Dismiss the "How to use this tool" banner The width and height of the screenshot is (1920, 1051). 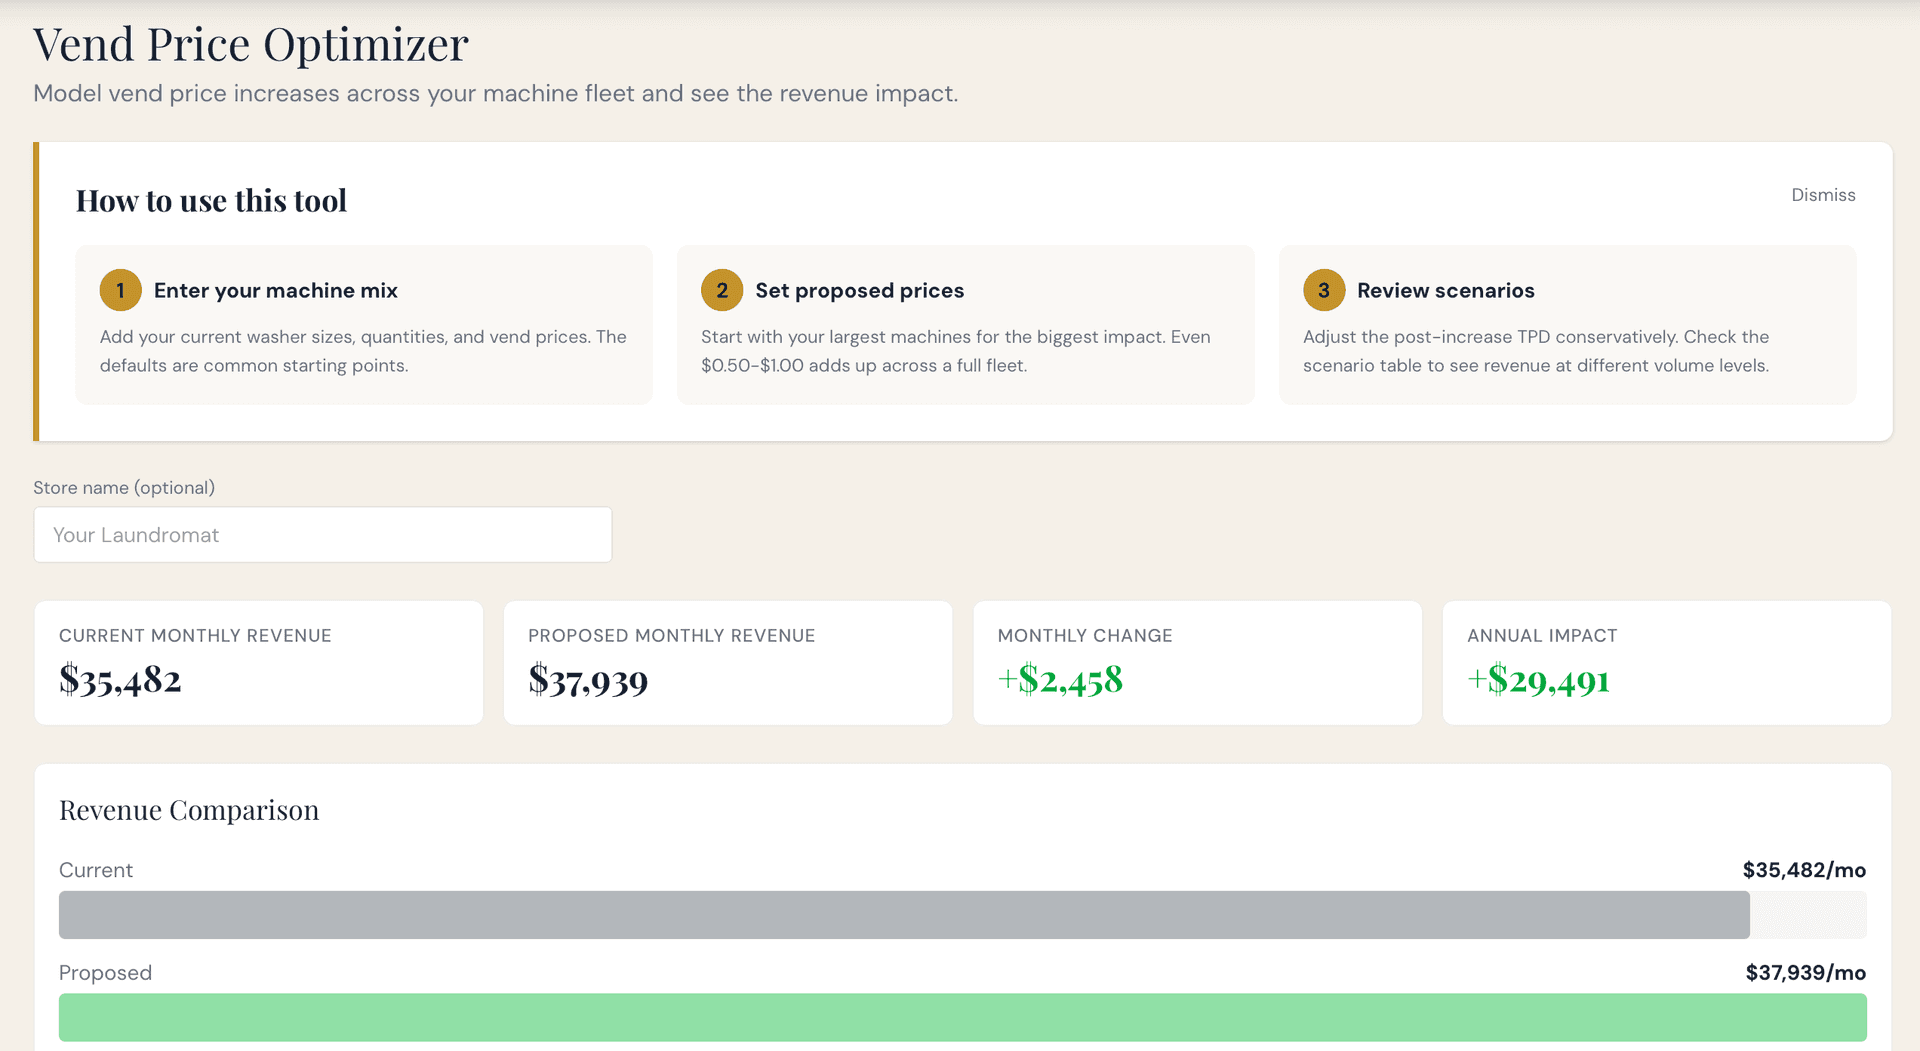pos(1822,195)
